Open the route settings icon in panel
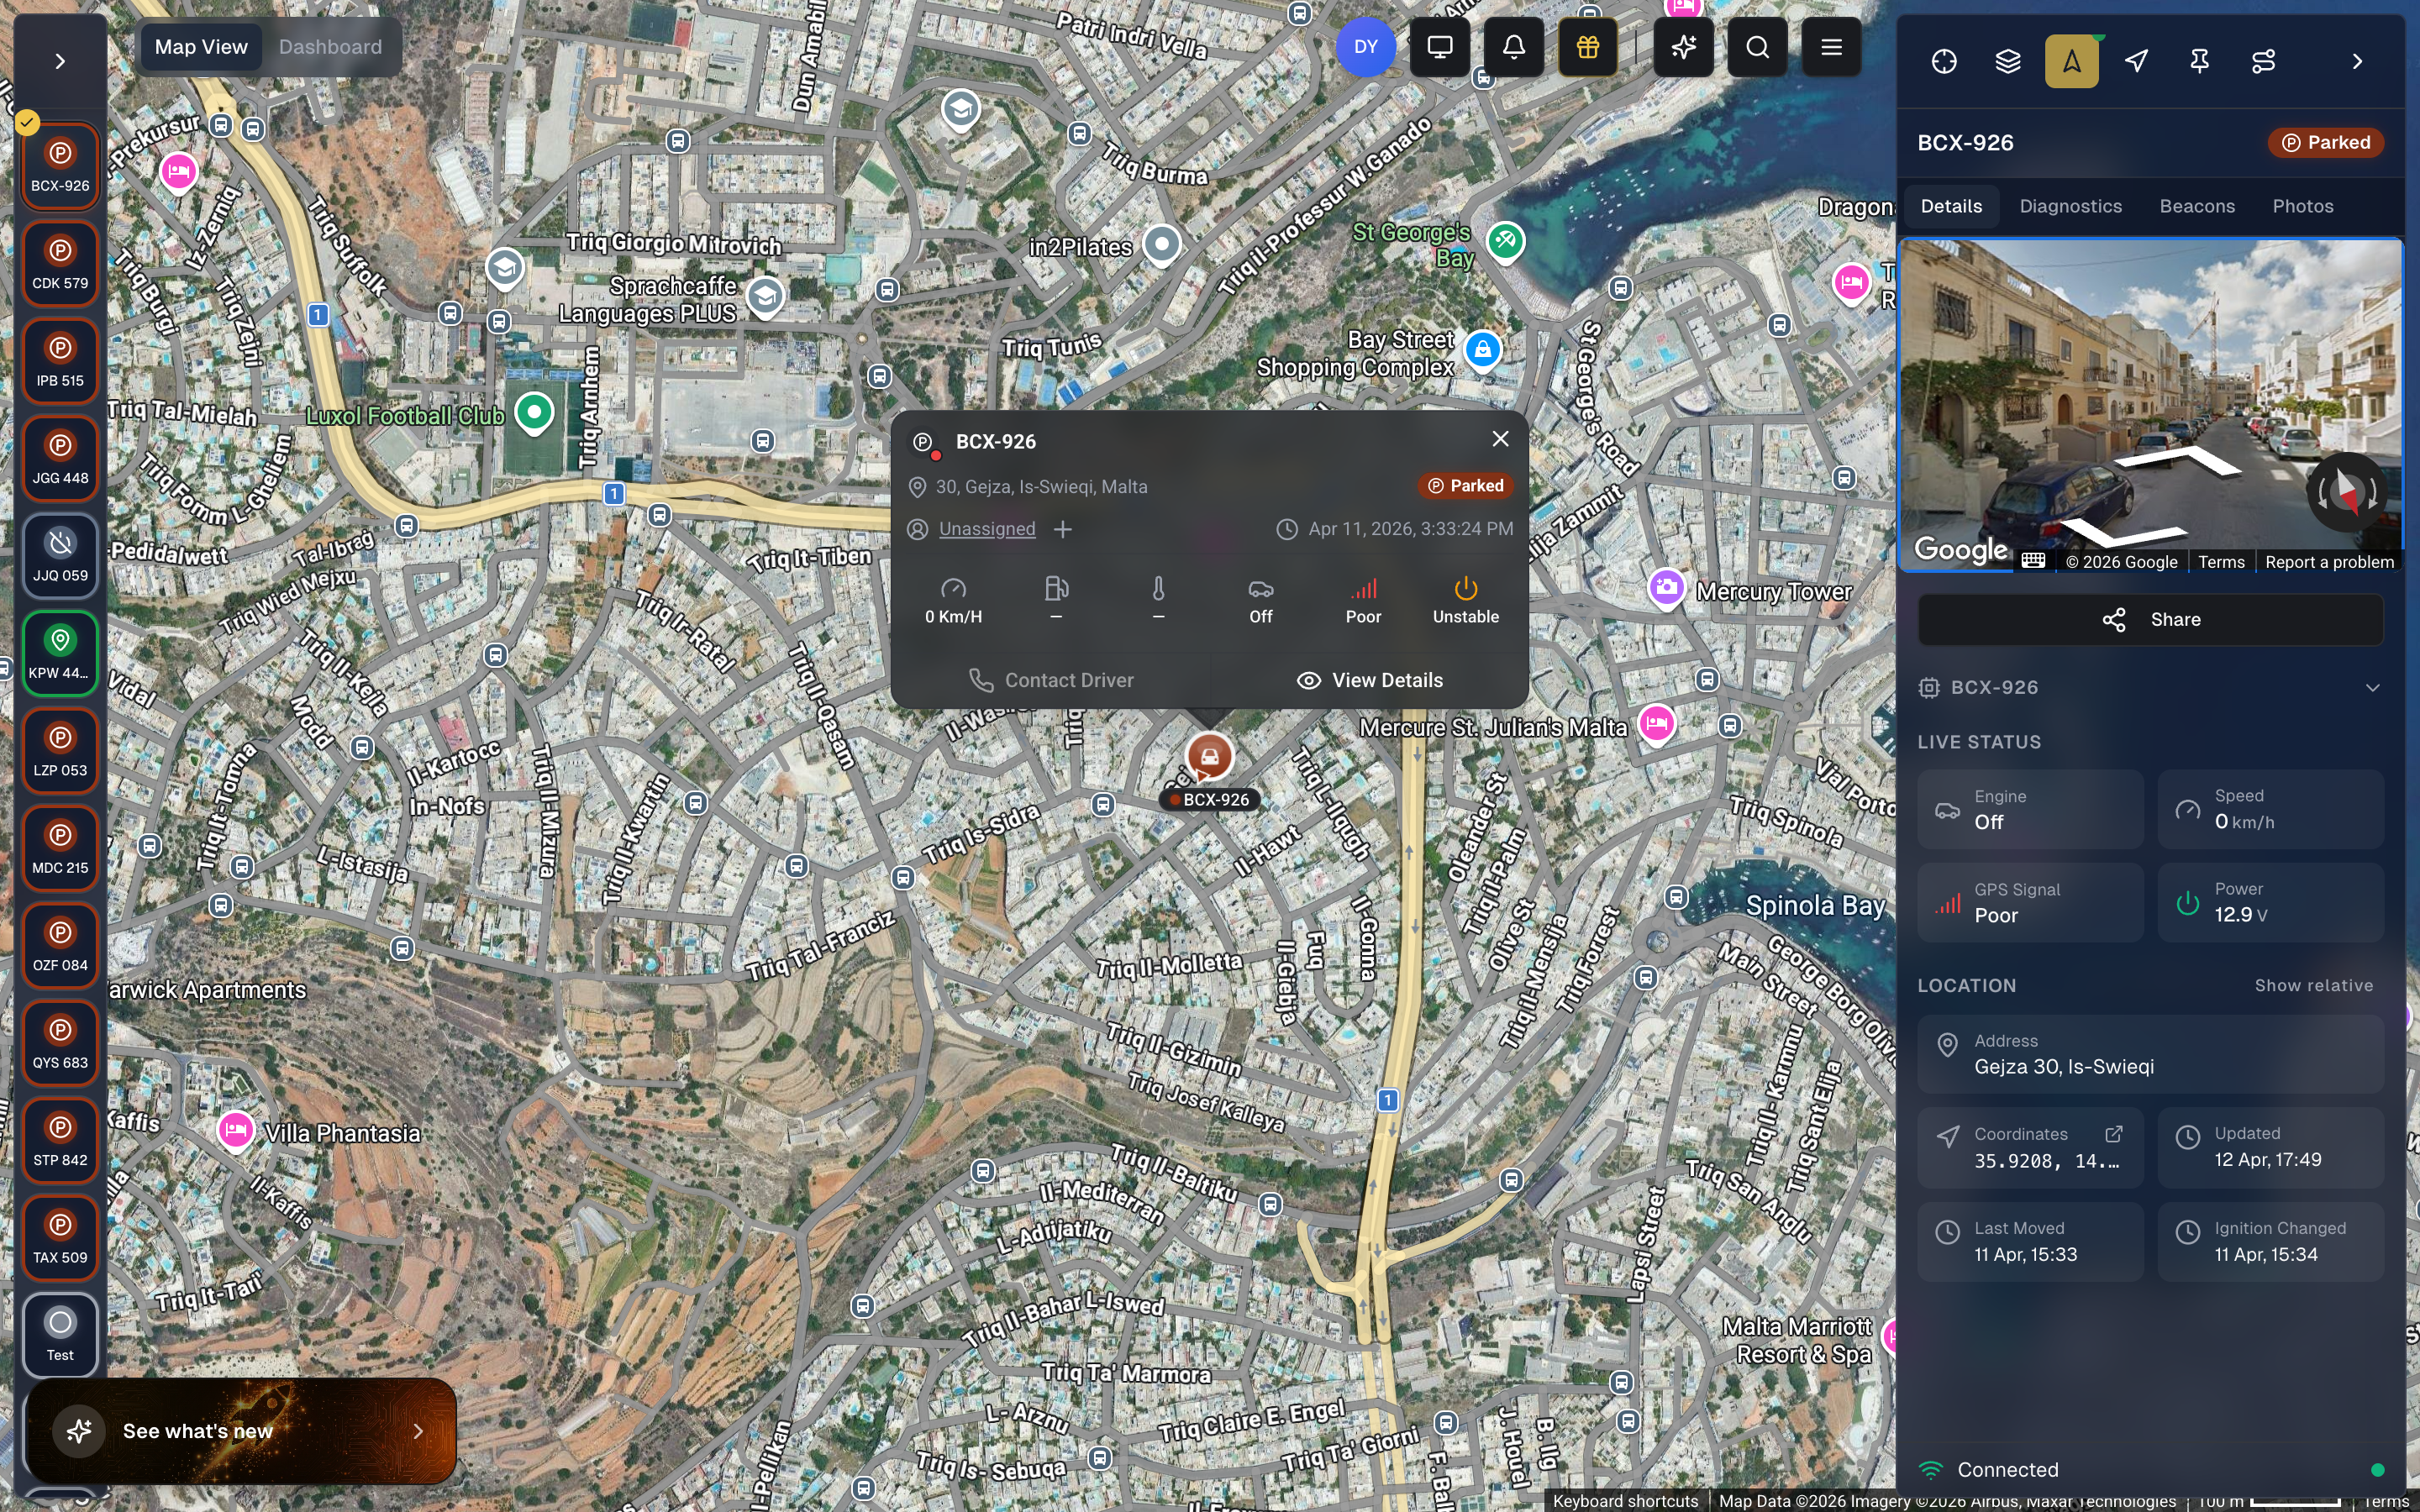 2264,62
